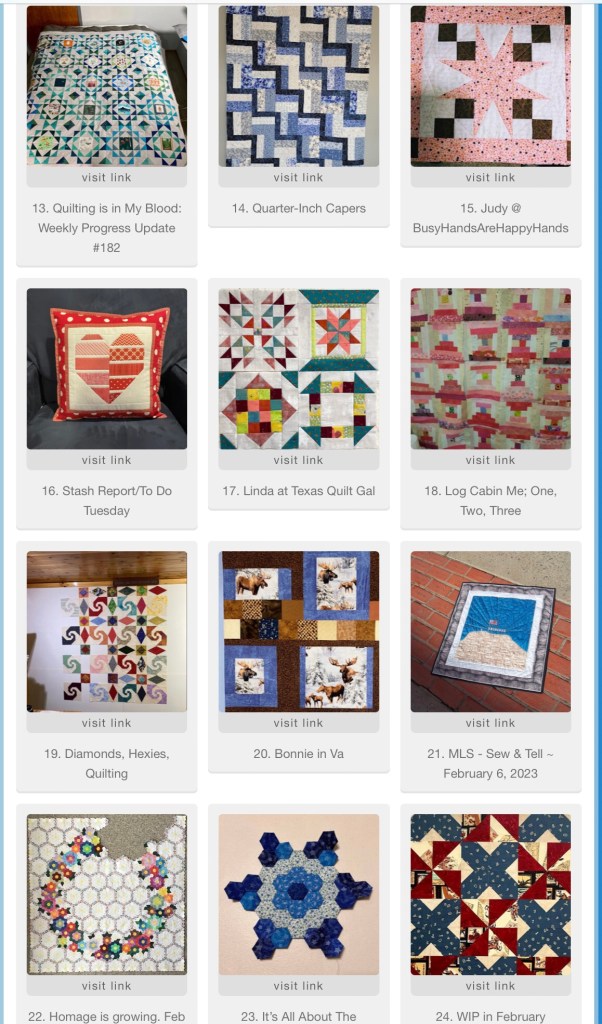This screenshot has height=1024, width=602.
Task: Open the snail trail diamonds quilt image
Action: pyautogui.click(x=106, y=632)
